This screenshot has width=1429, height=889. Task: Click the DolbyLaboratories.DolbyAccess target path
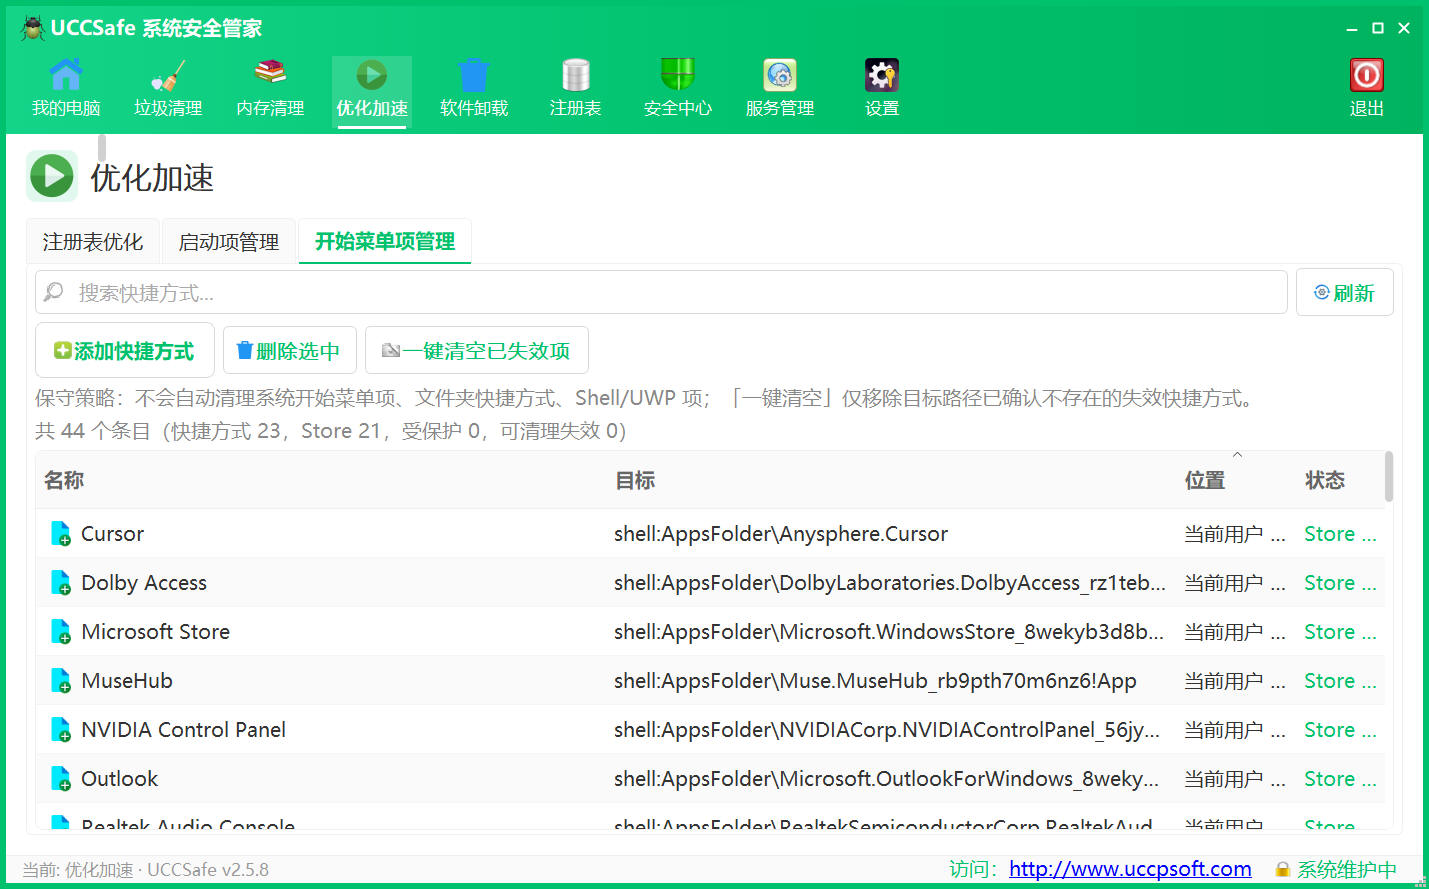[890, 583]
